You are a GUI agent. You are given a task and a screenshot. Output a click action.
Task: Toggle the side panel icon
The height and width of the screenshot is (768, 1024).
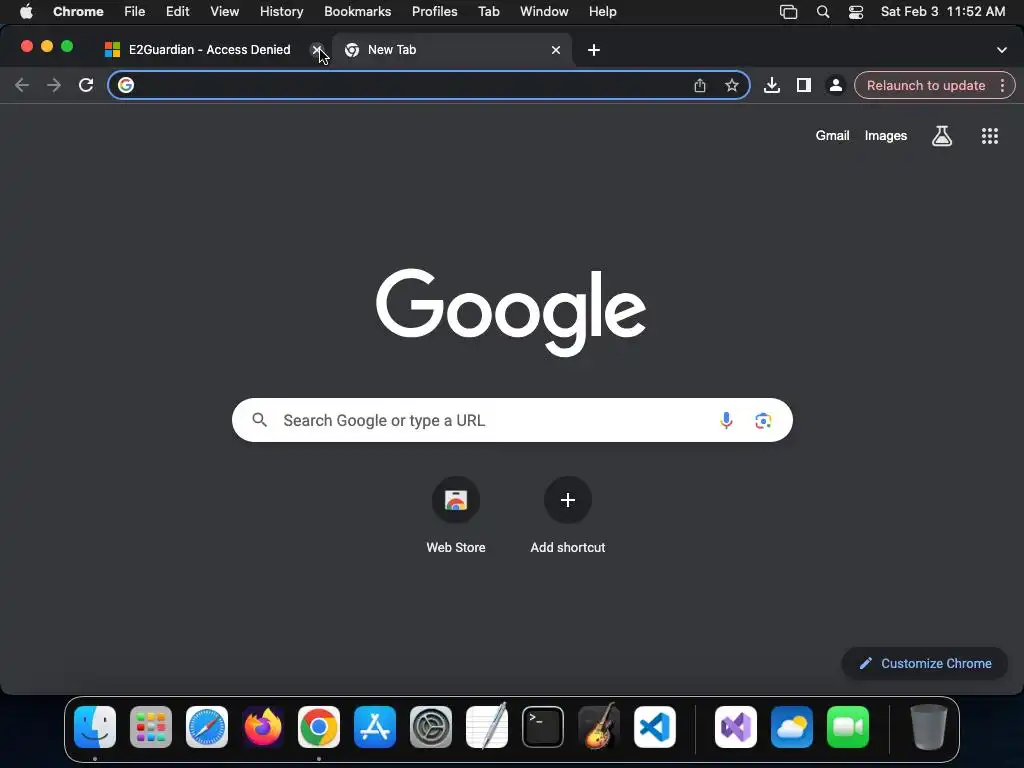coord(804,85)
